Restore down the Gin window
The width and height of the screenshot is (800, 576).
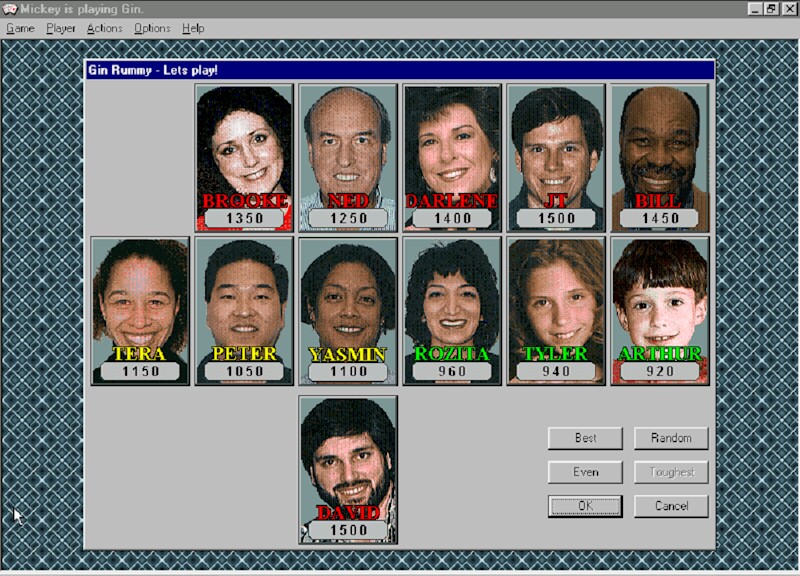pyautogui.click(x=770, y=9)
